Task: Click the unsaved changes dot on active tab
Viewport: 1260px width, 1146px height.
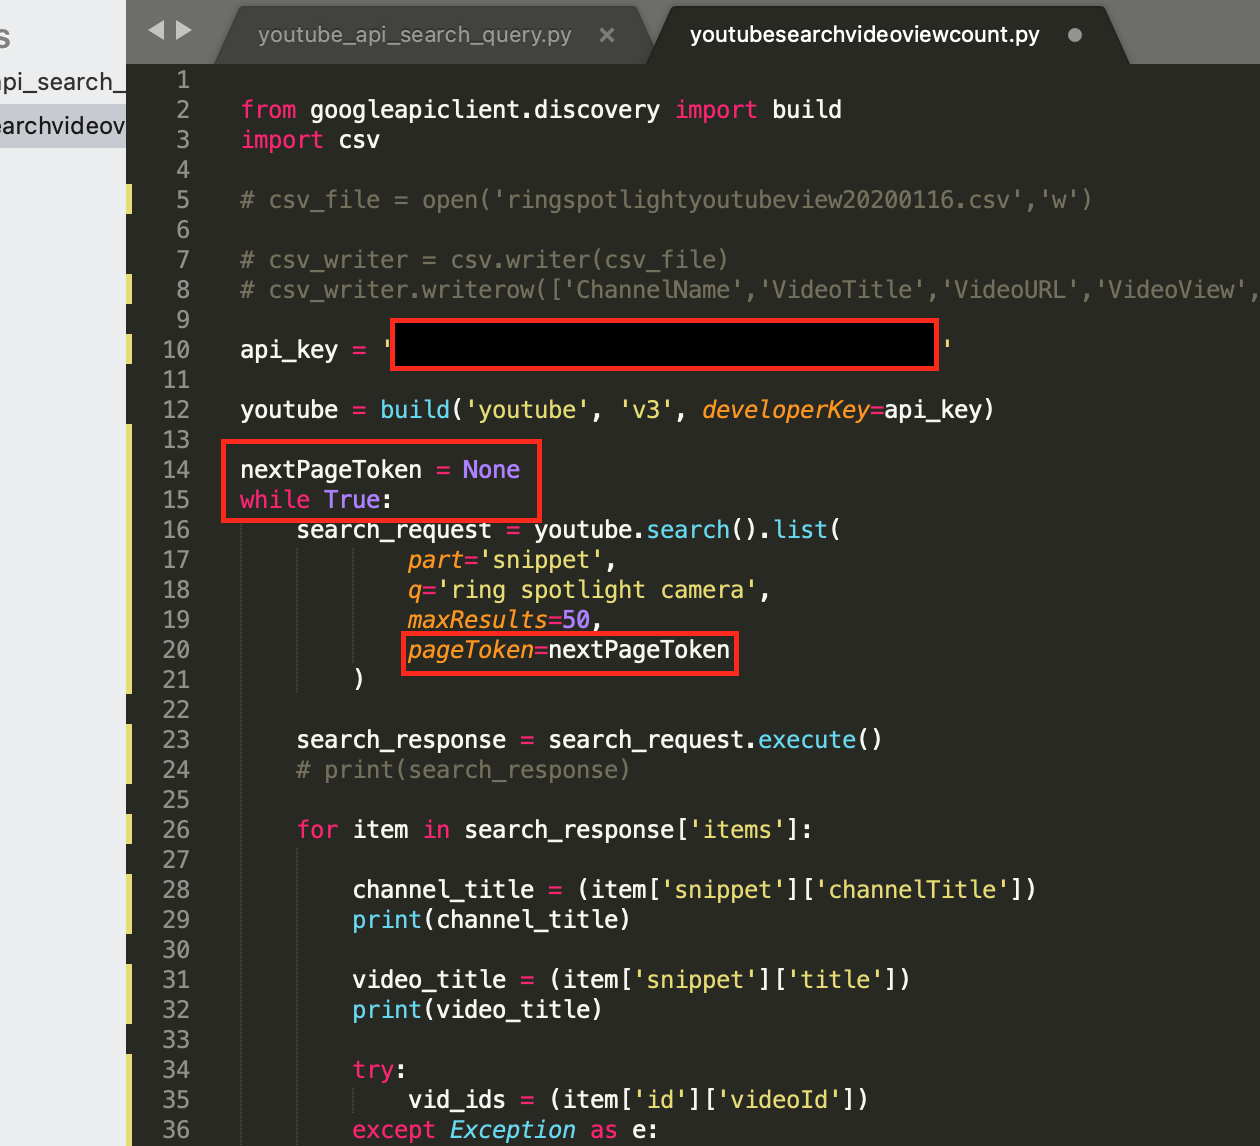Action: click(1075, 33)
